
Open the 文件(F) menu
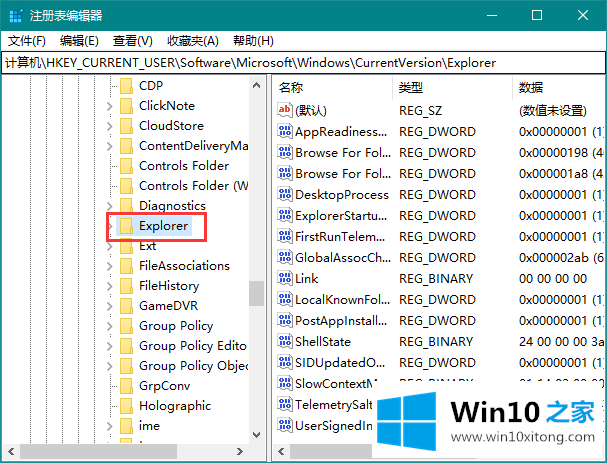27,41
